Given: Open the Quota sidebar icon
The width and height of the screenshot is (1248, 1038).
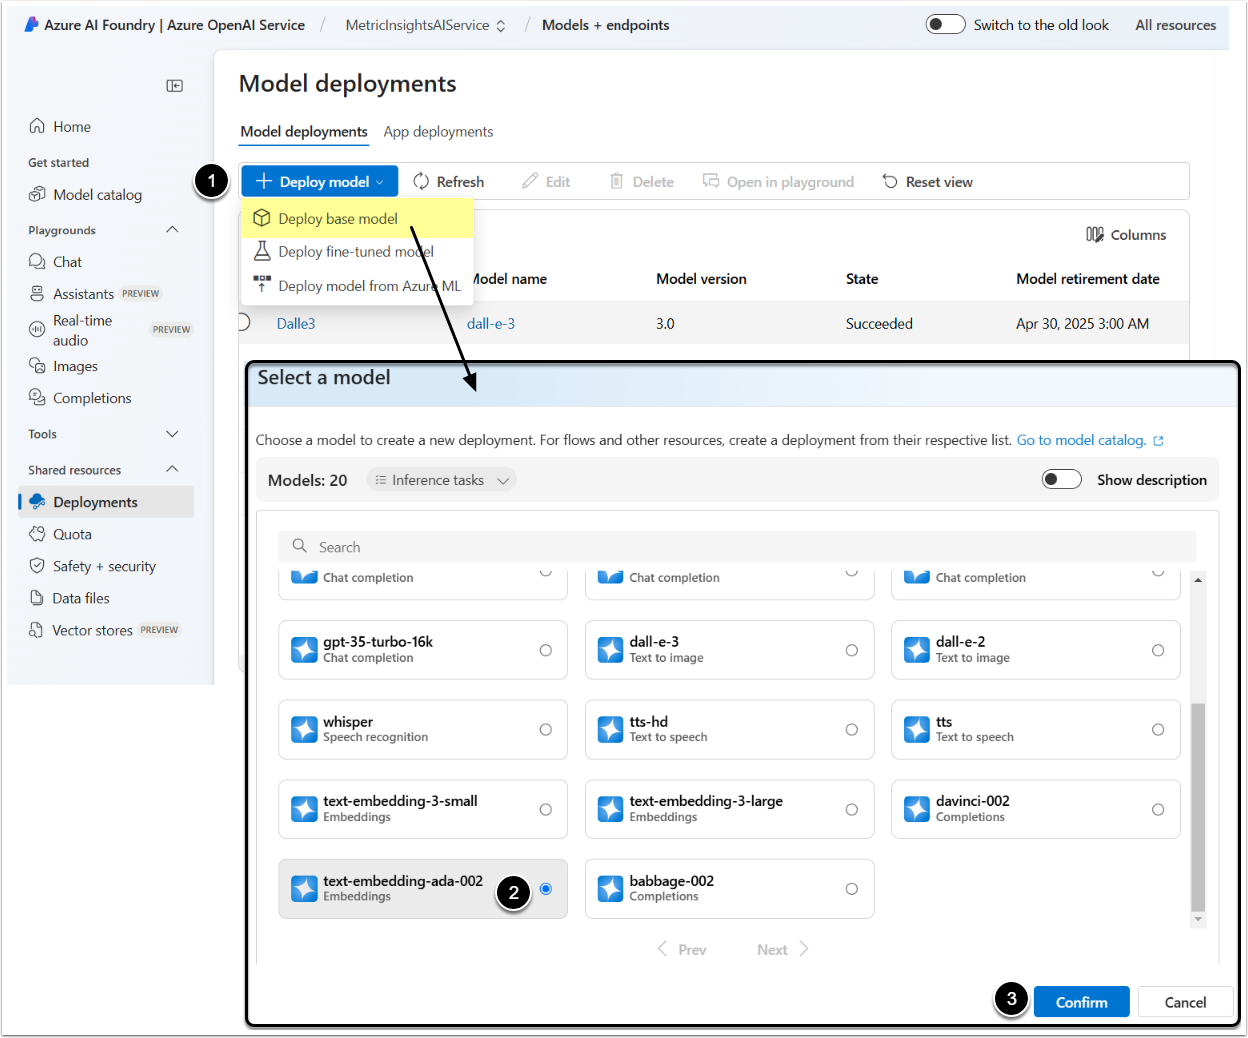Looking at the screenshot, I should (37, 534).
